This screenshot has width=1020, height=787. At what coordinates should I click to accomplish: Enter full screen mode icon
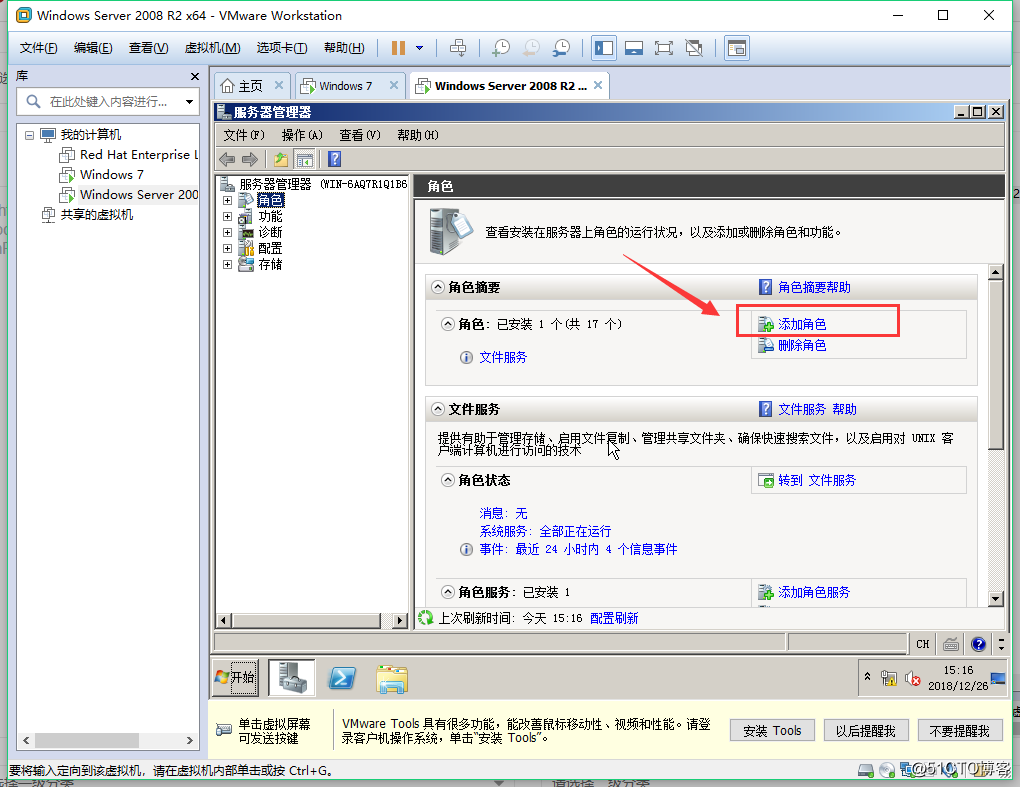pos(664,48)
